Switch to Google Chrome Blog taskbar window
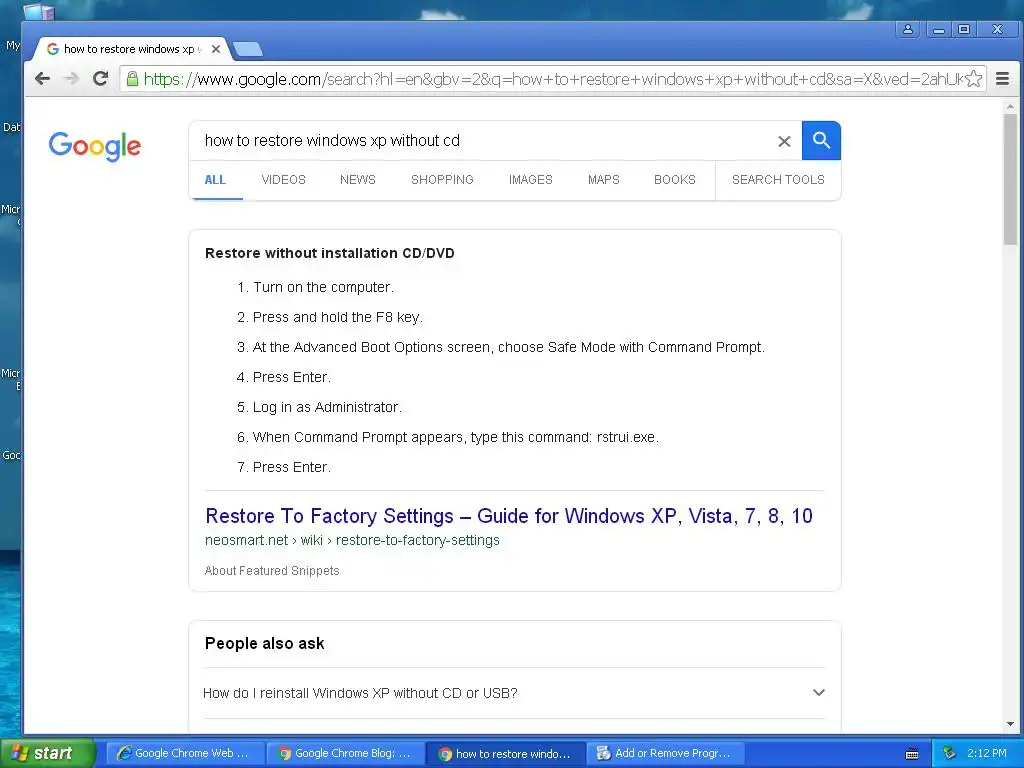 [x=345, y=754]
